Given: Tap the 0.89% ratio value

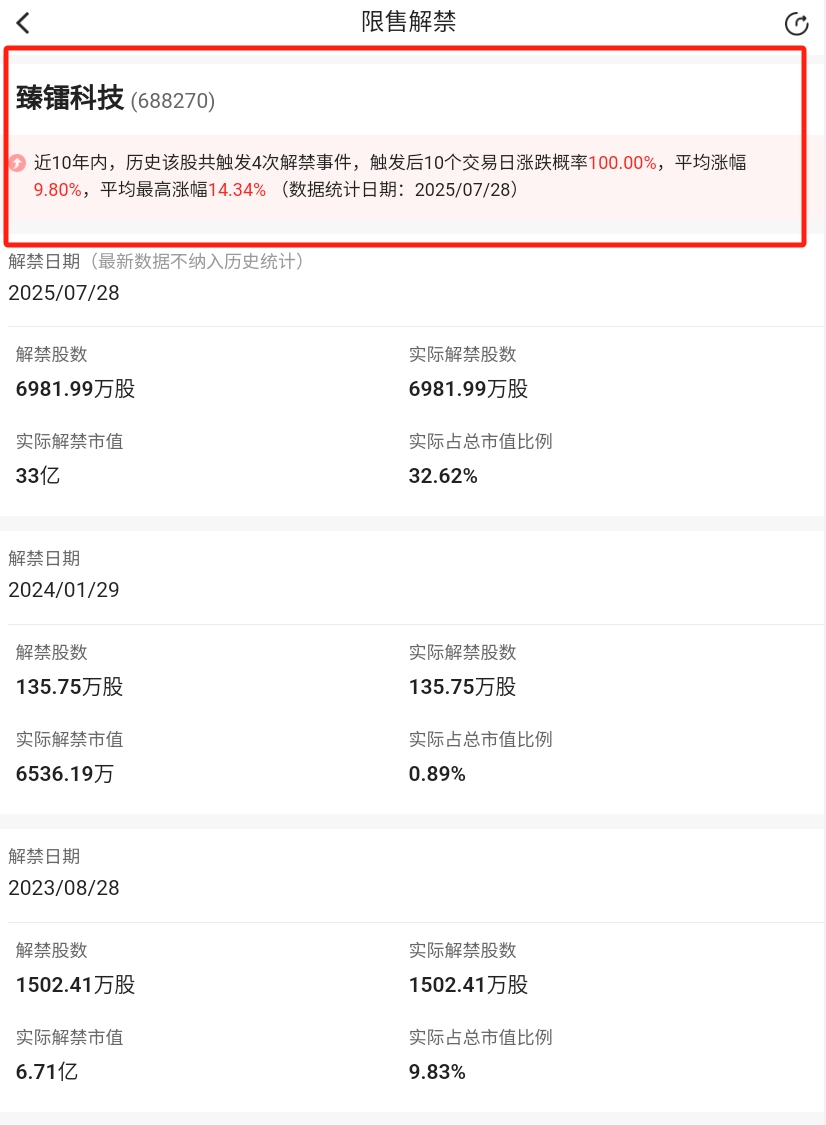Looking at the screenshot, I should [x=437, y=773].
